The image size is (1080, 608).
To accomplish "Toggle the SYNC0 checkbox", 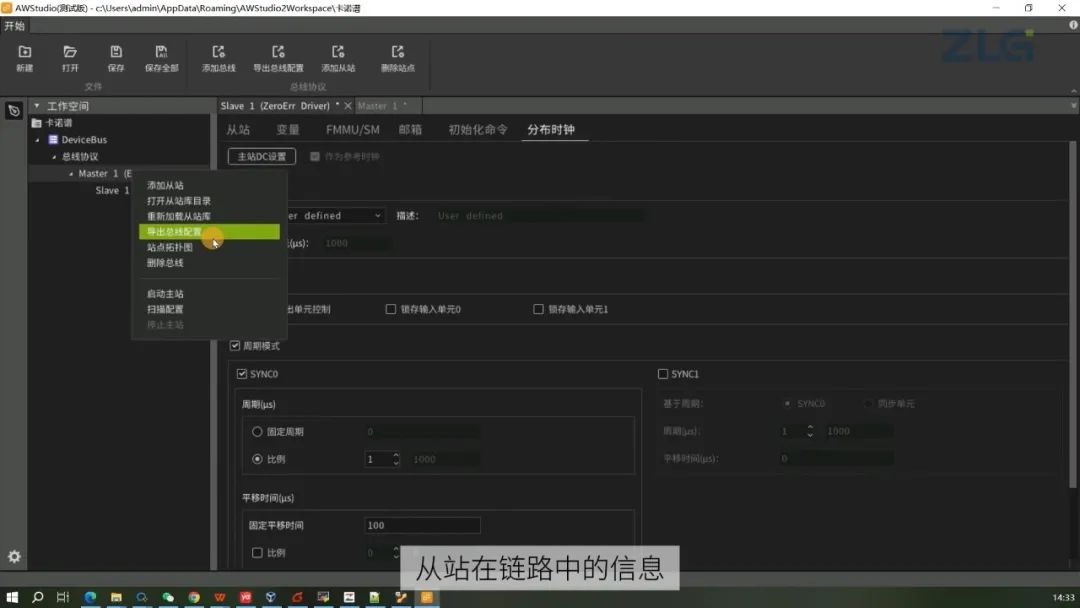I will [242, 374].
